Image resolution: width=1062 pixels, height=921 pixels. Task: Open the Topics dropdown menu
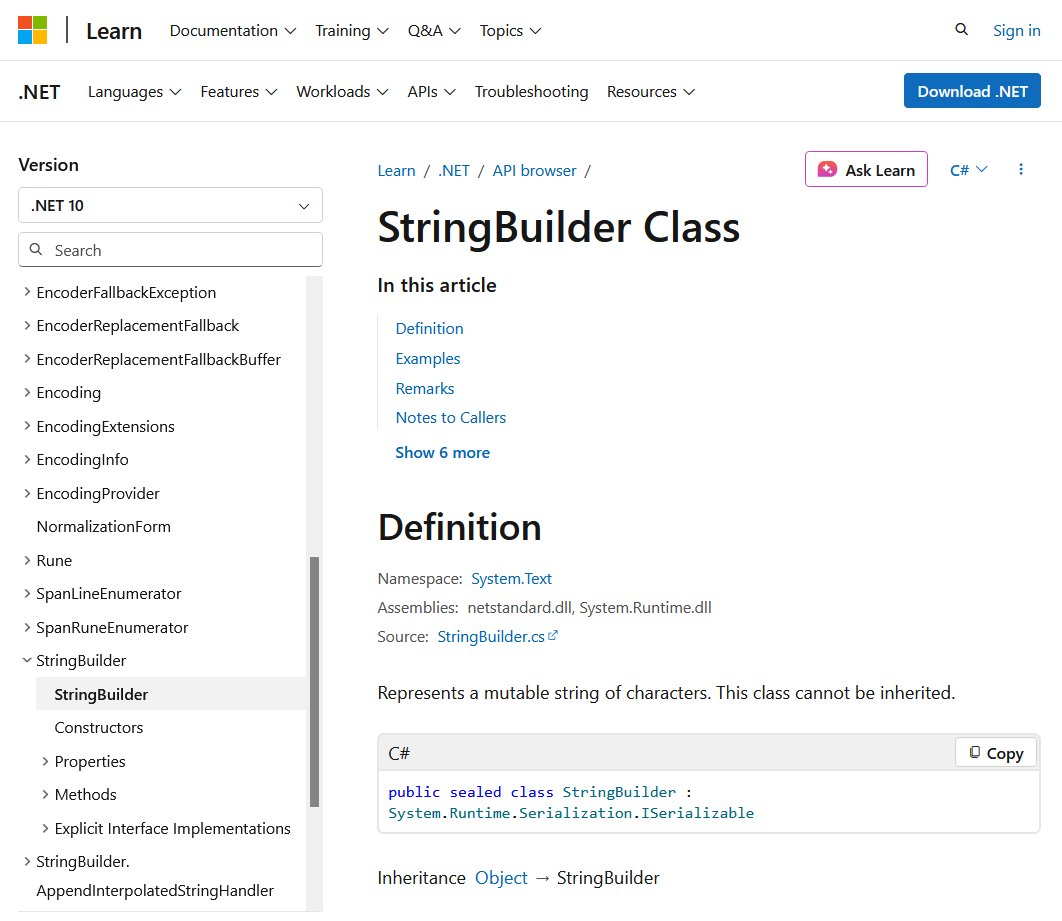(x=510, y=31)
